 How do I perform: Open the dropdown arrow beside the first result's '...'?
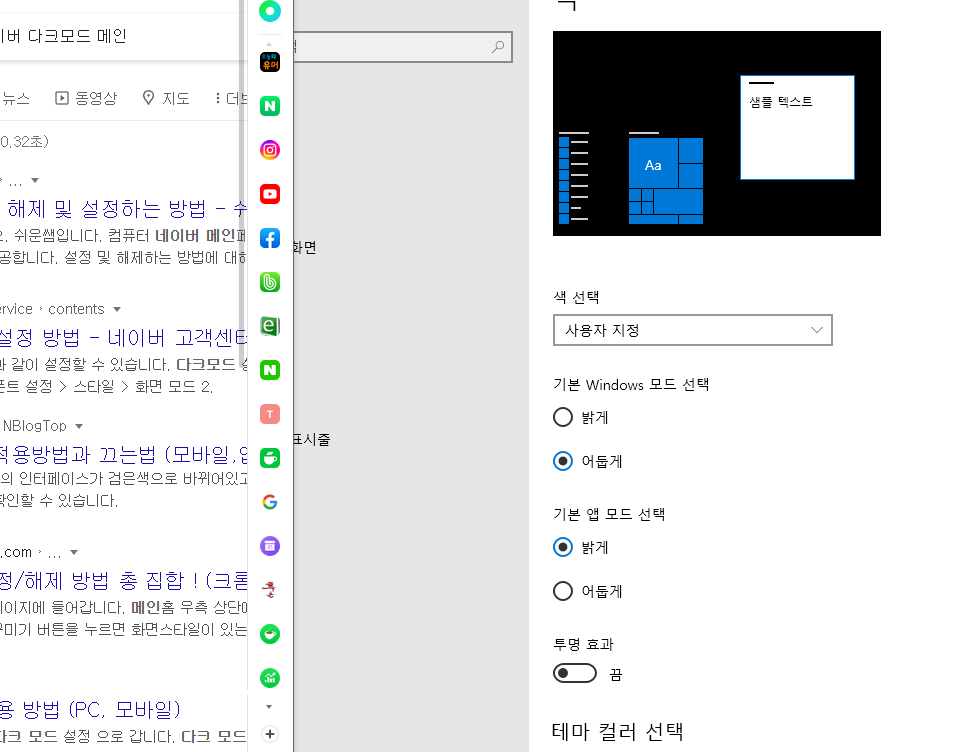coord(35,180)
